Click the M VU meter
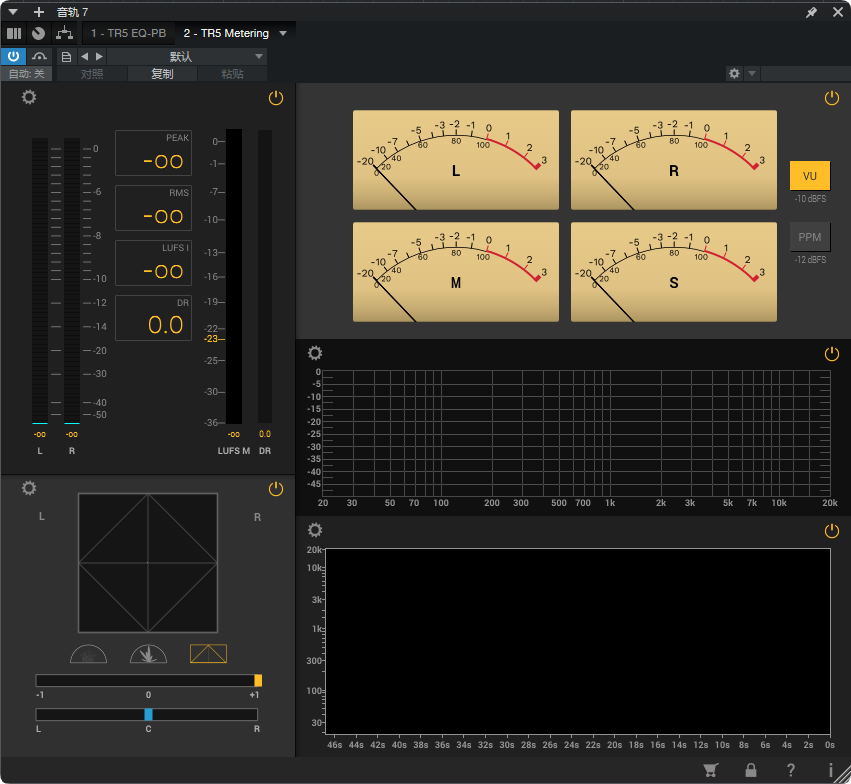The height and width of the screenshot is (784, 851). point(456,272)
